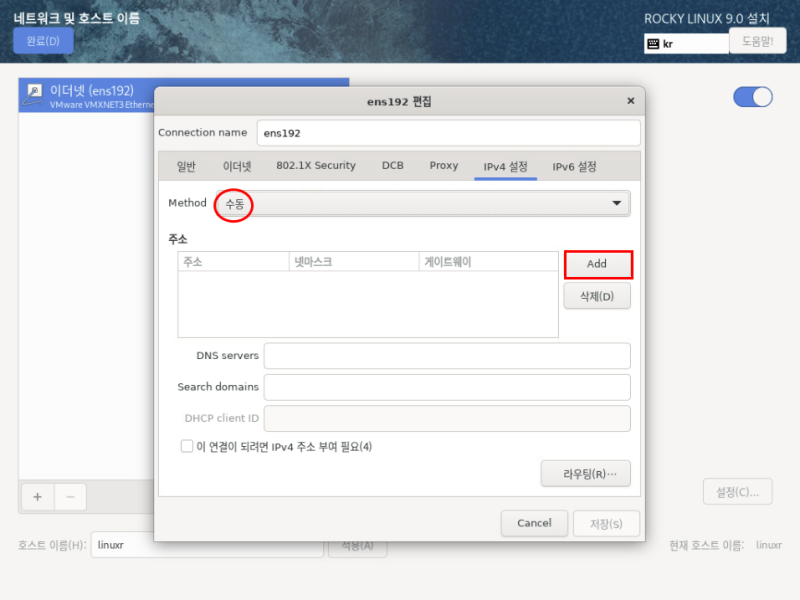The height and width of the screenshot is (600, 800).
Task: Switch to the 이더넷 tab
Action: tap(237, 166)
